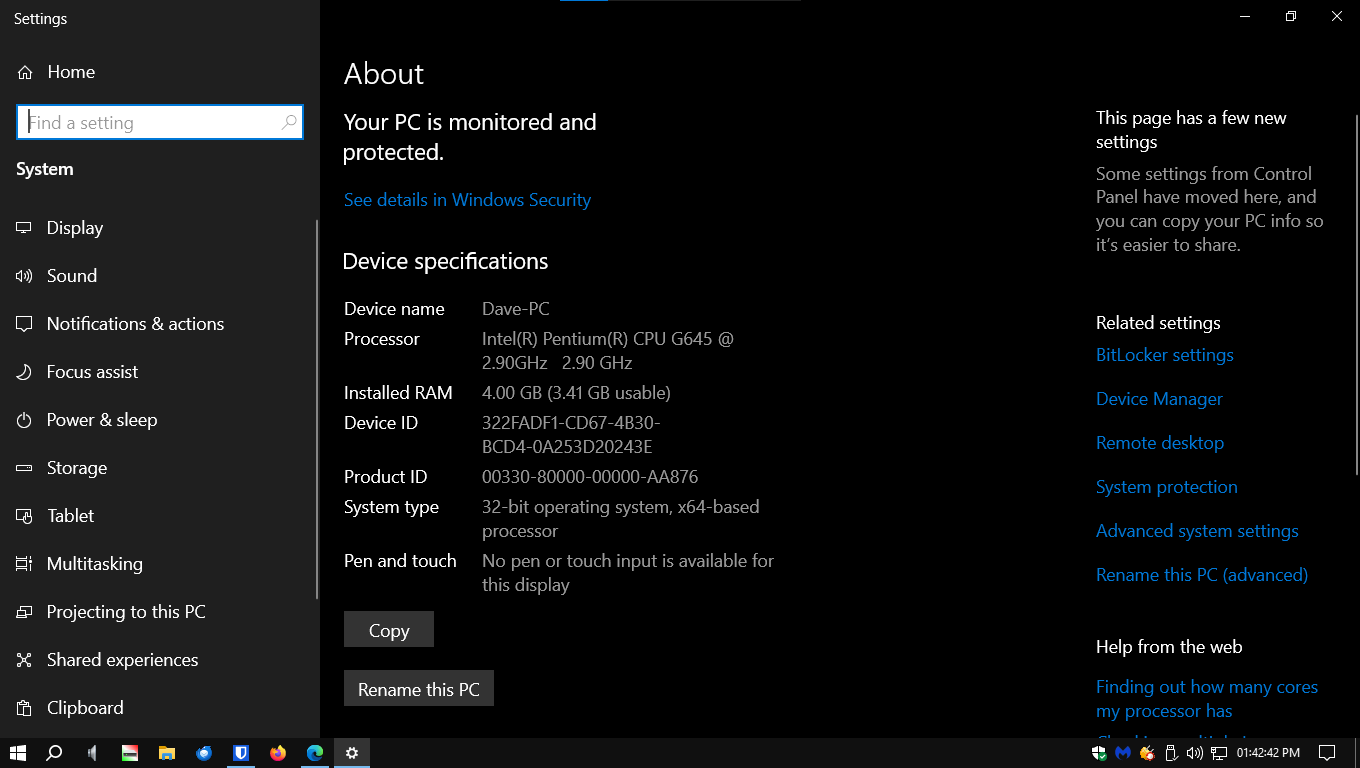Click the system tray clock

[x=1268, y=753]
